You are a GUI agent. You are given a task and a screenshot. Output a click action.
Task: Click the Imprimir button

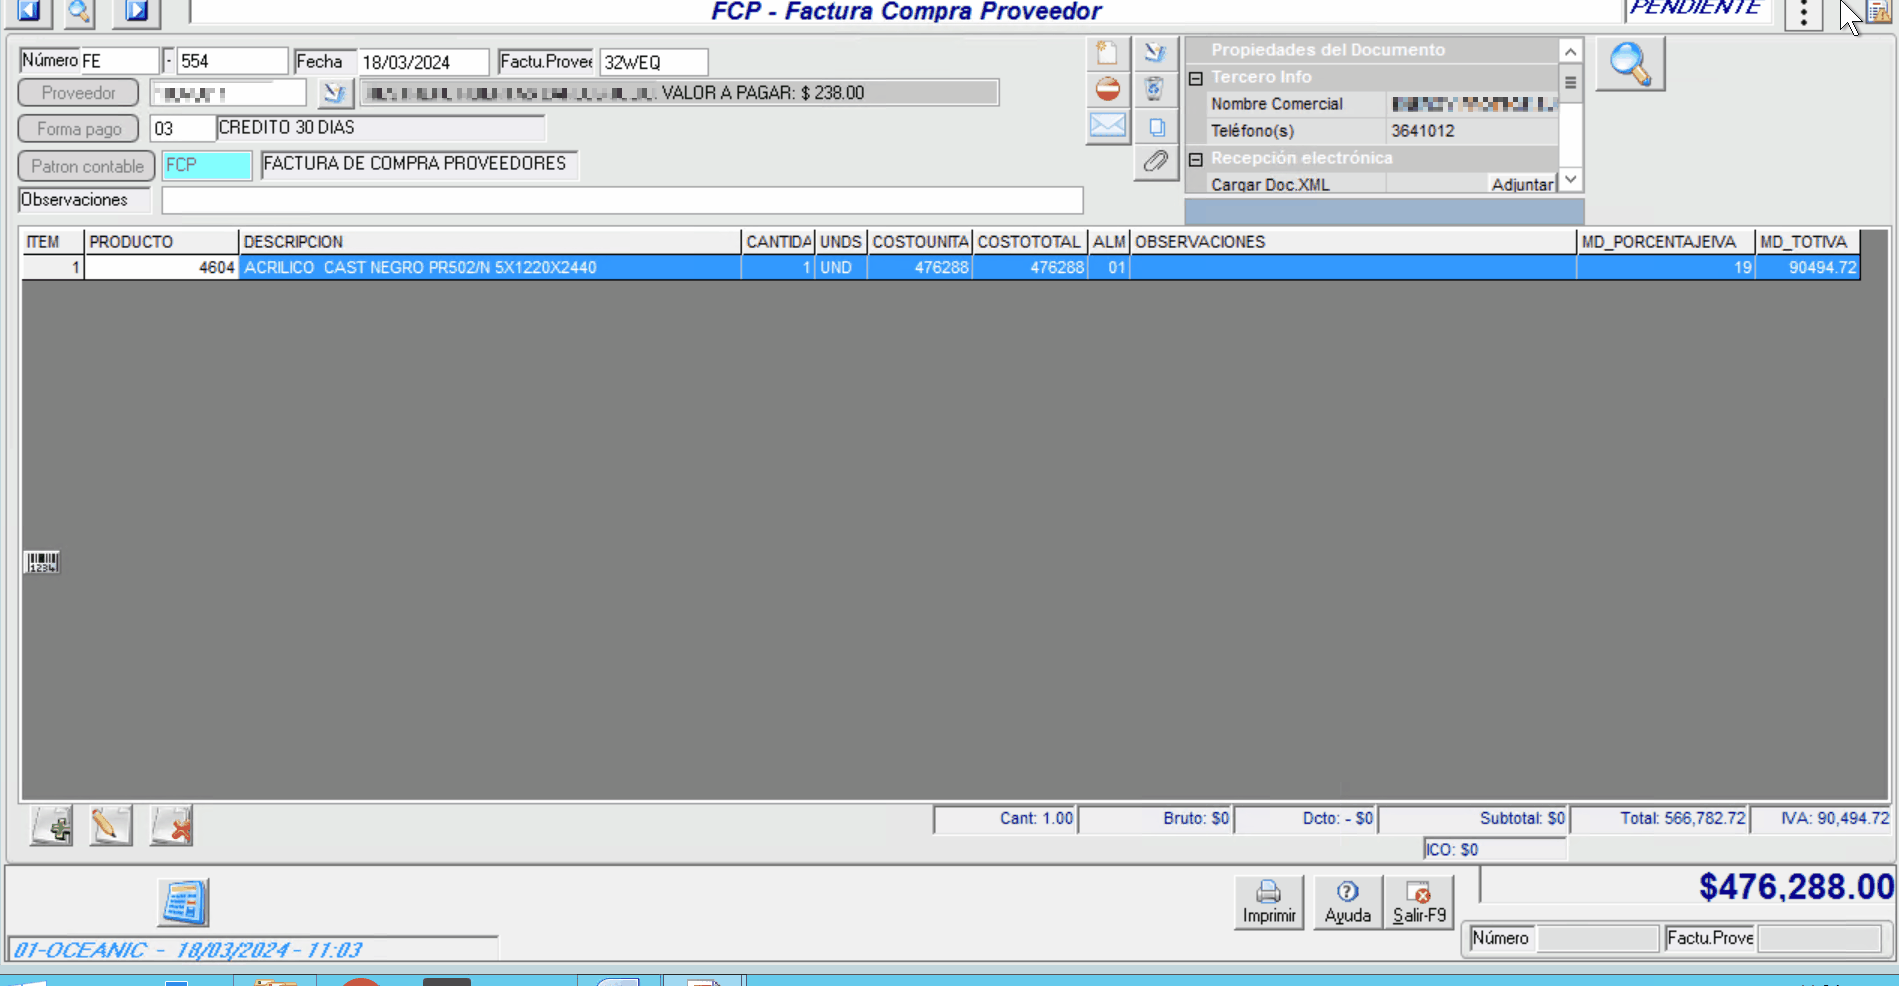(x=1268, y=902)
